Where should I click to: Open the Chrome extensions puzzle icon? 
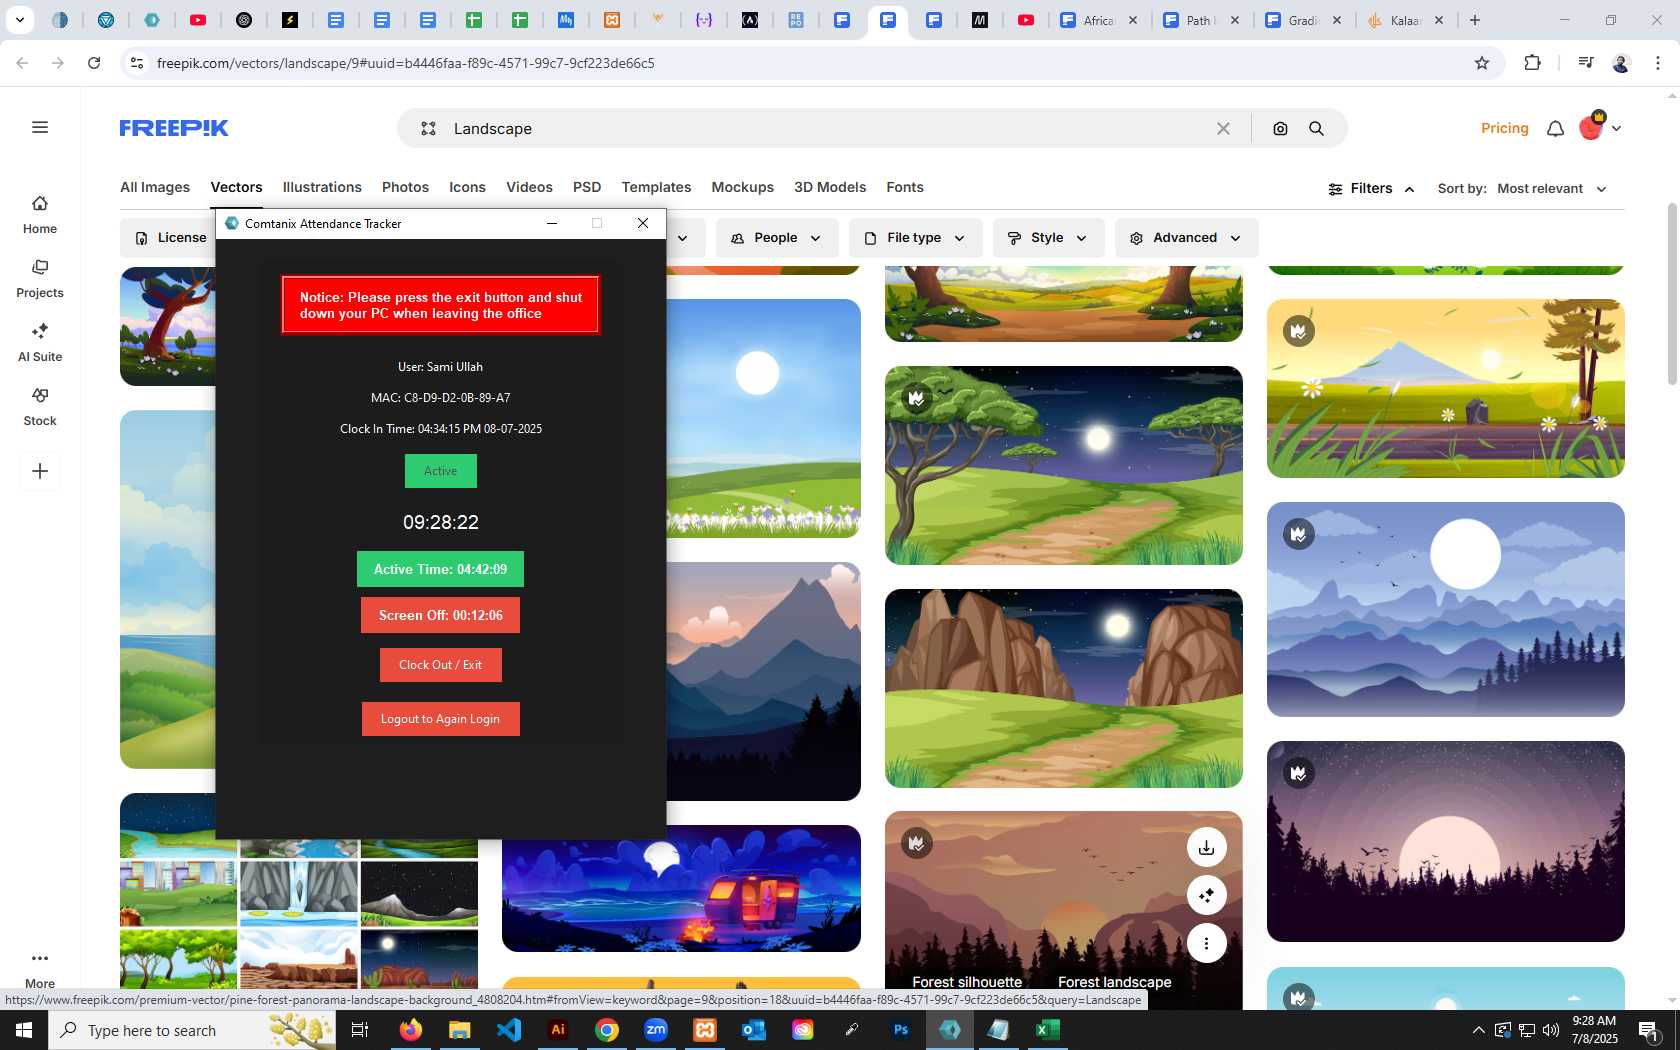click(x=1532, y=63)
